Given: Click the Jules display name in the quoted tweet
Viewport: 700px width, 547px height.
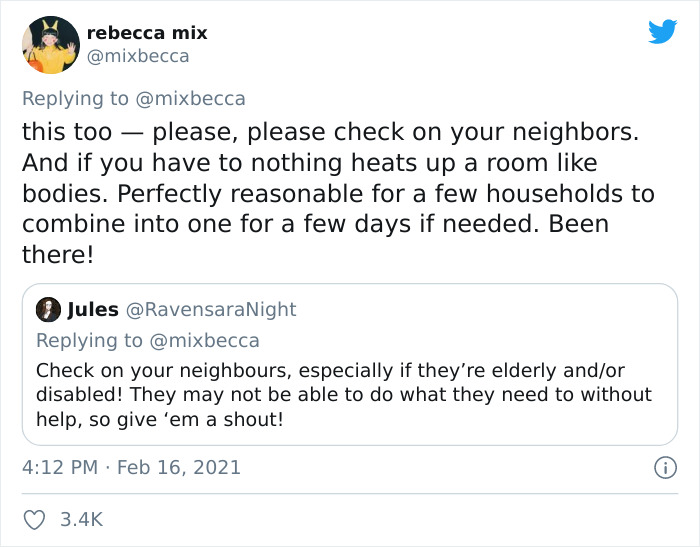Looking at the screenshot, I should 91,310.
